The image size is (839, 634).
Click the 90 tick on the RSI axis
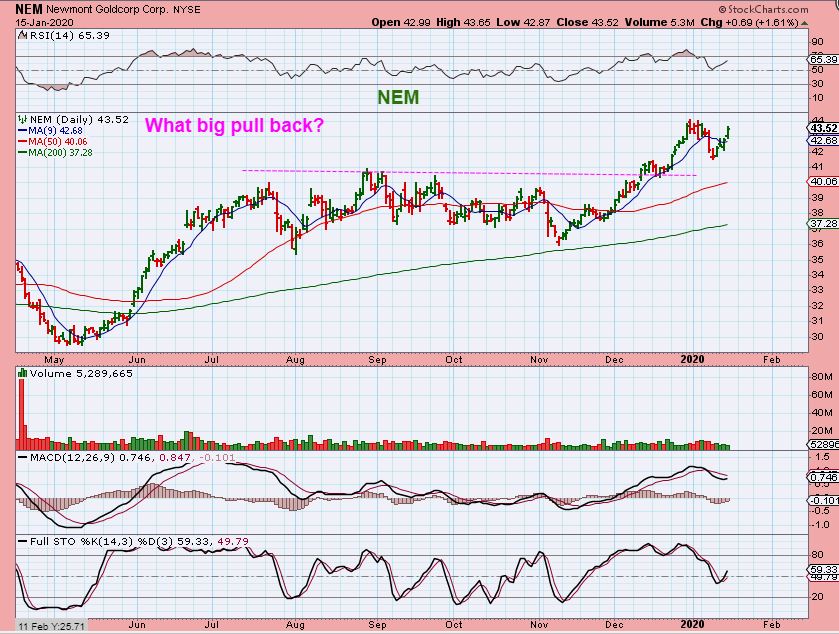pos(817,42)
